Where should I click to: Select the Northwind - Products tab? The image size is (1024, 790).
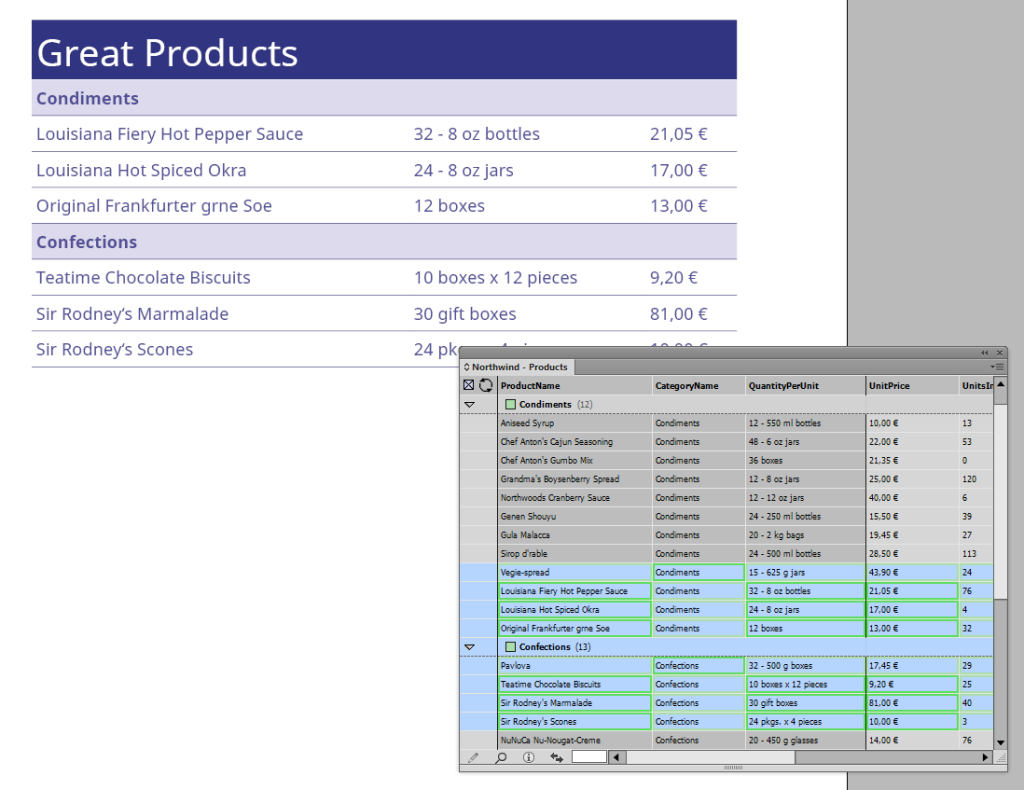coord(516,367)
